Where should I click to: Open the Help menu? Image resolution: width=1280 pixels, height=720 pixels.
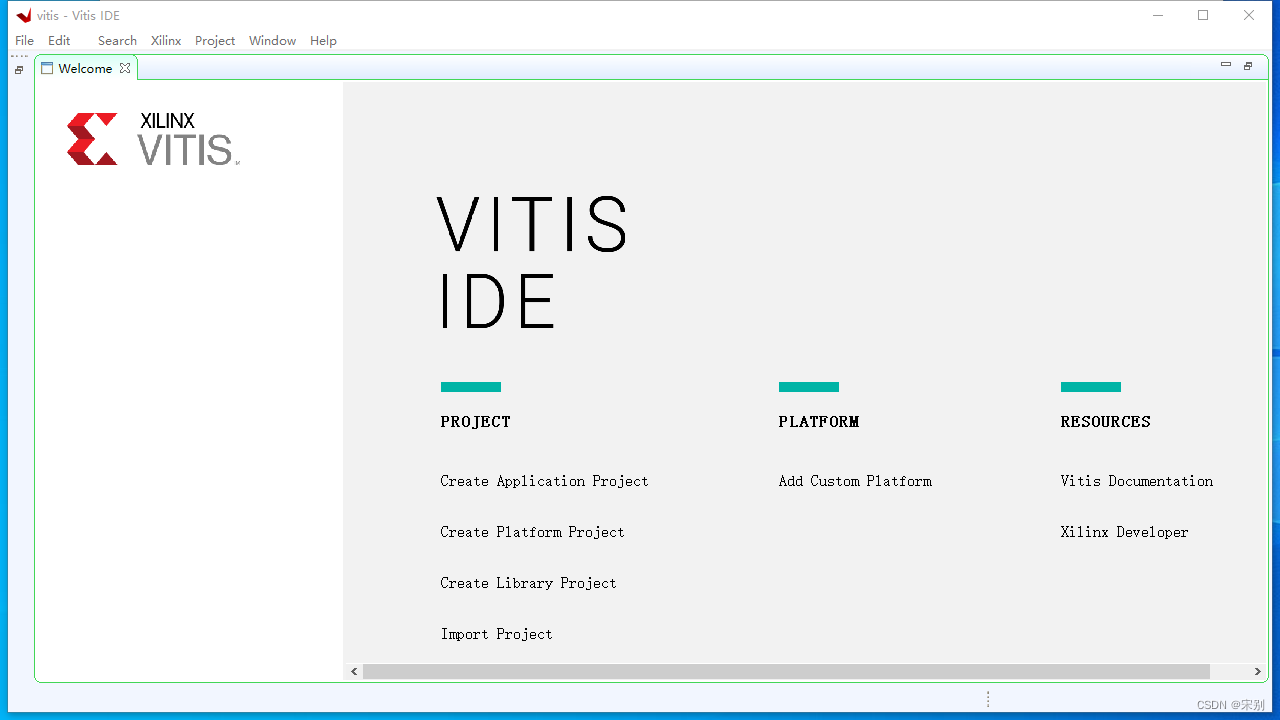pos(323,41)
